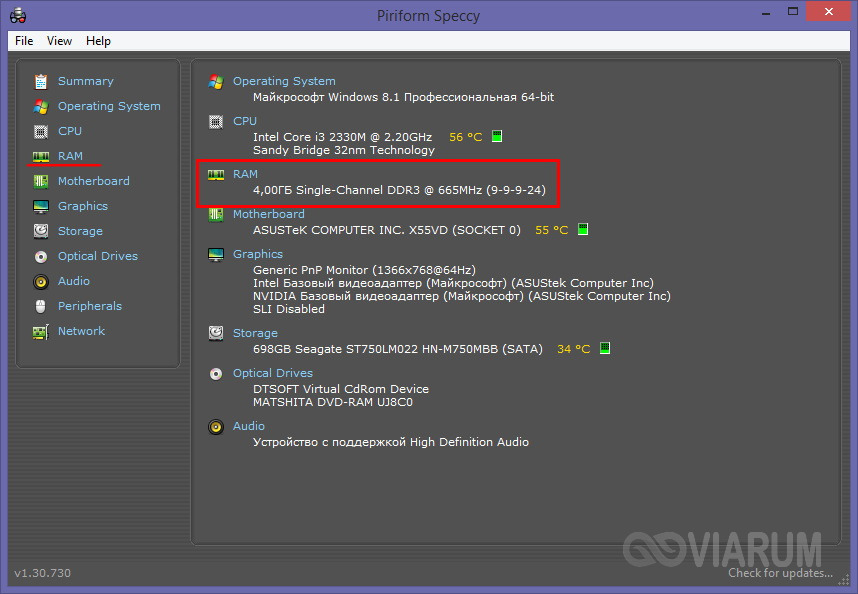Viewport: 858px width, 594px height.
Task: Select the Network icon in sidebar
Action: (41, 331)
